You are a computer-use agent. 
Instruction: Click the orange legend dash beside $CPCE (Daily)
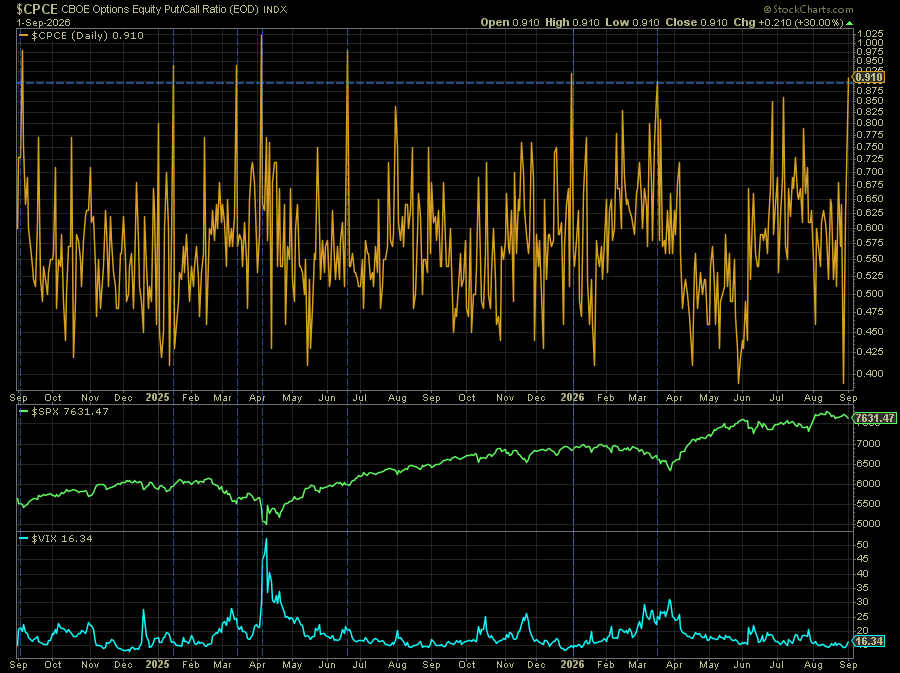click(24, 36)
